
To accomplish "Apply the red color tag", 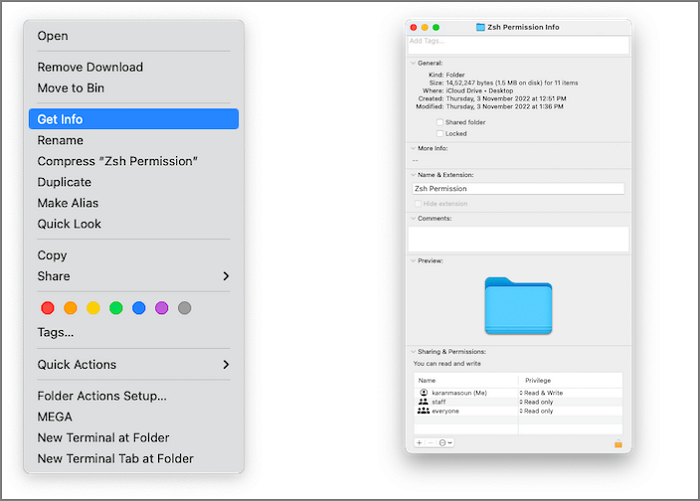I will [47, 308].
